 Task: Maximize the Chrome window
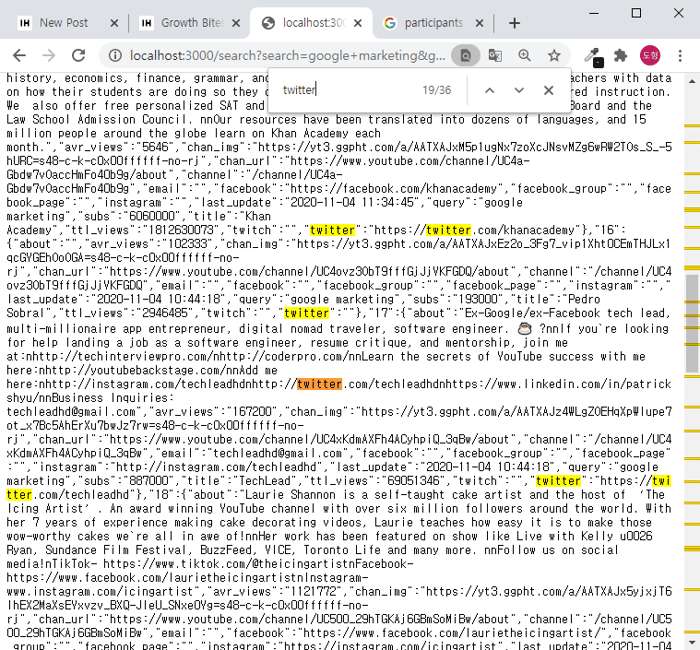(x=636, y=13)
